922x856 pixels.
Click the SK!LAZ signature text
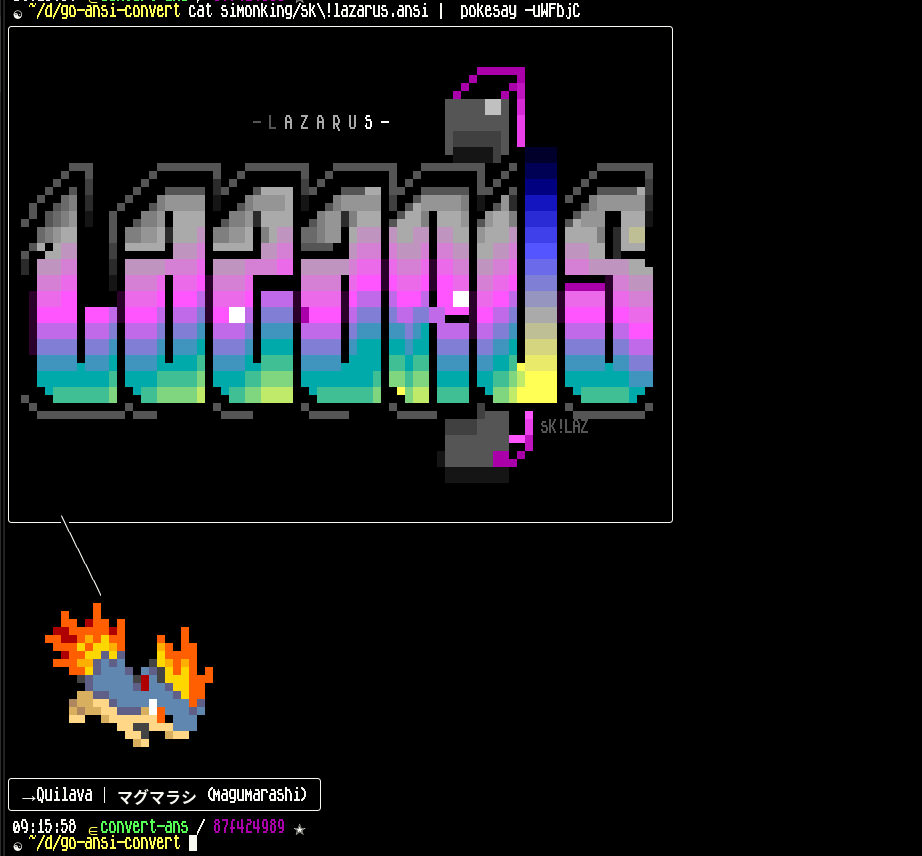(564, 427)
